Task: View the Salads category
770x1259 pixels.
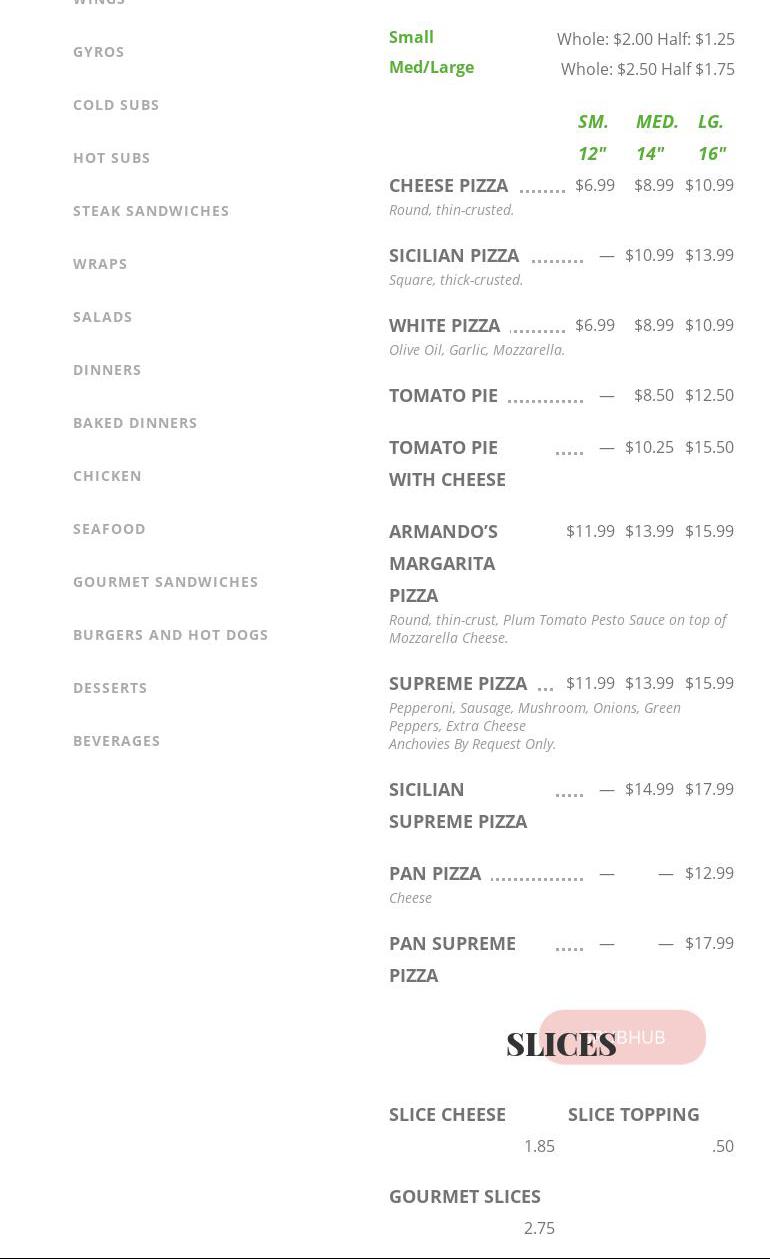Action: point(103,317)
